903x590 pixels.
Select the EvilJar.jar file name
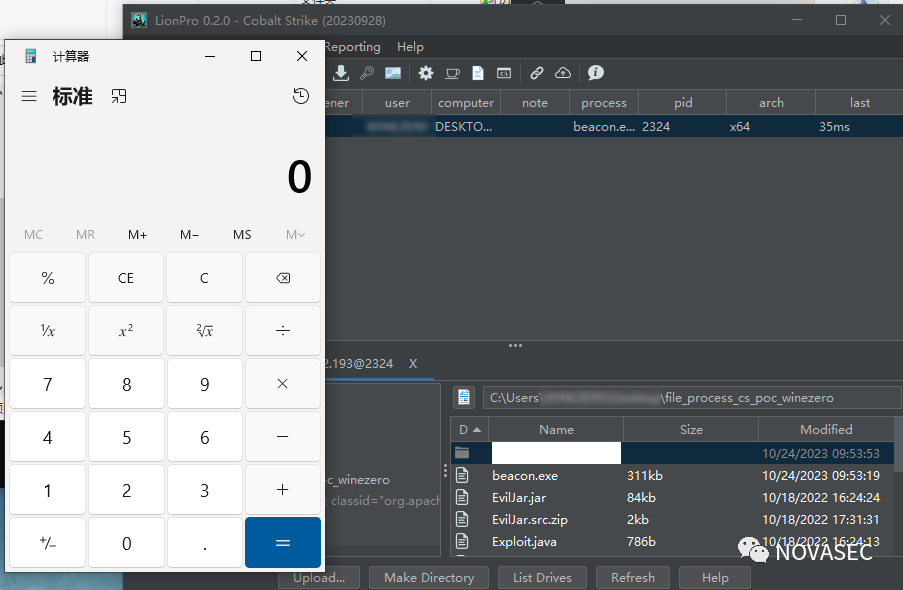[519, 497]
